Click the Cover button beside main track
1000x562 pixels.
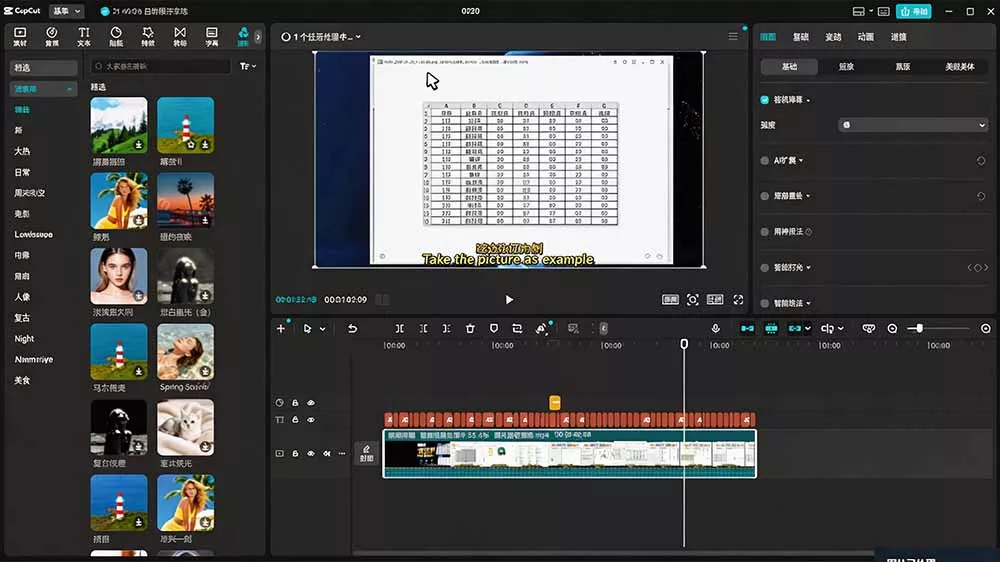[367, 454]
